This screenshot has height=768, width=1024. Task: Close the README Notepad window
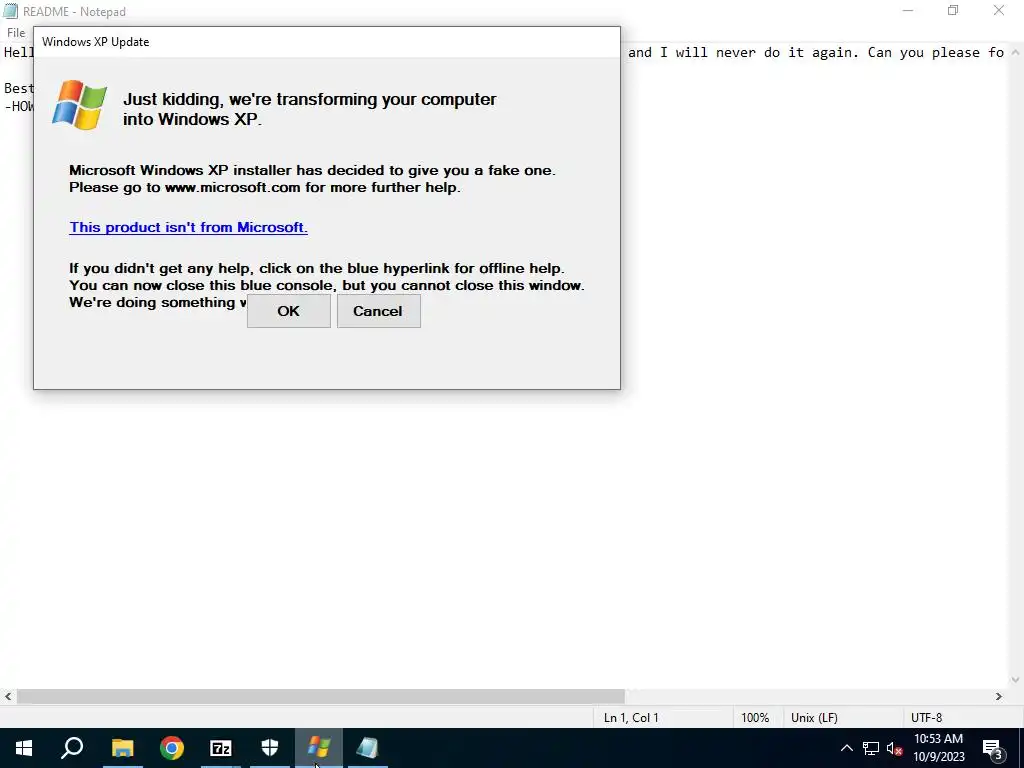(x=999, y=10)
